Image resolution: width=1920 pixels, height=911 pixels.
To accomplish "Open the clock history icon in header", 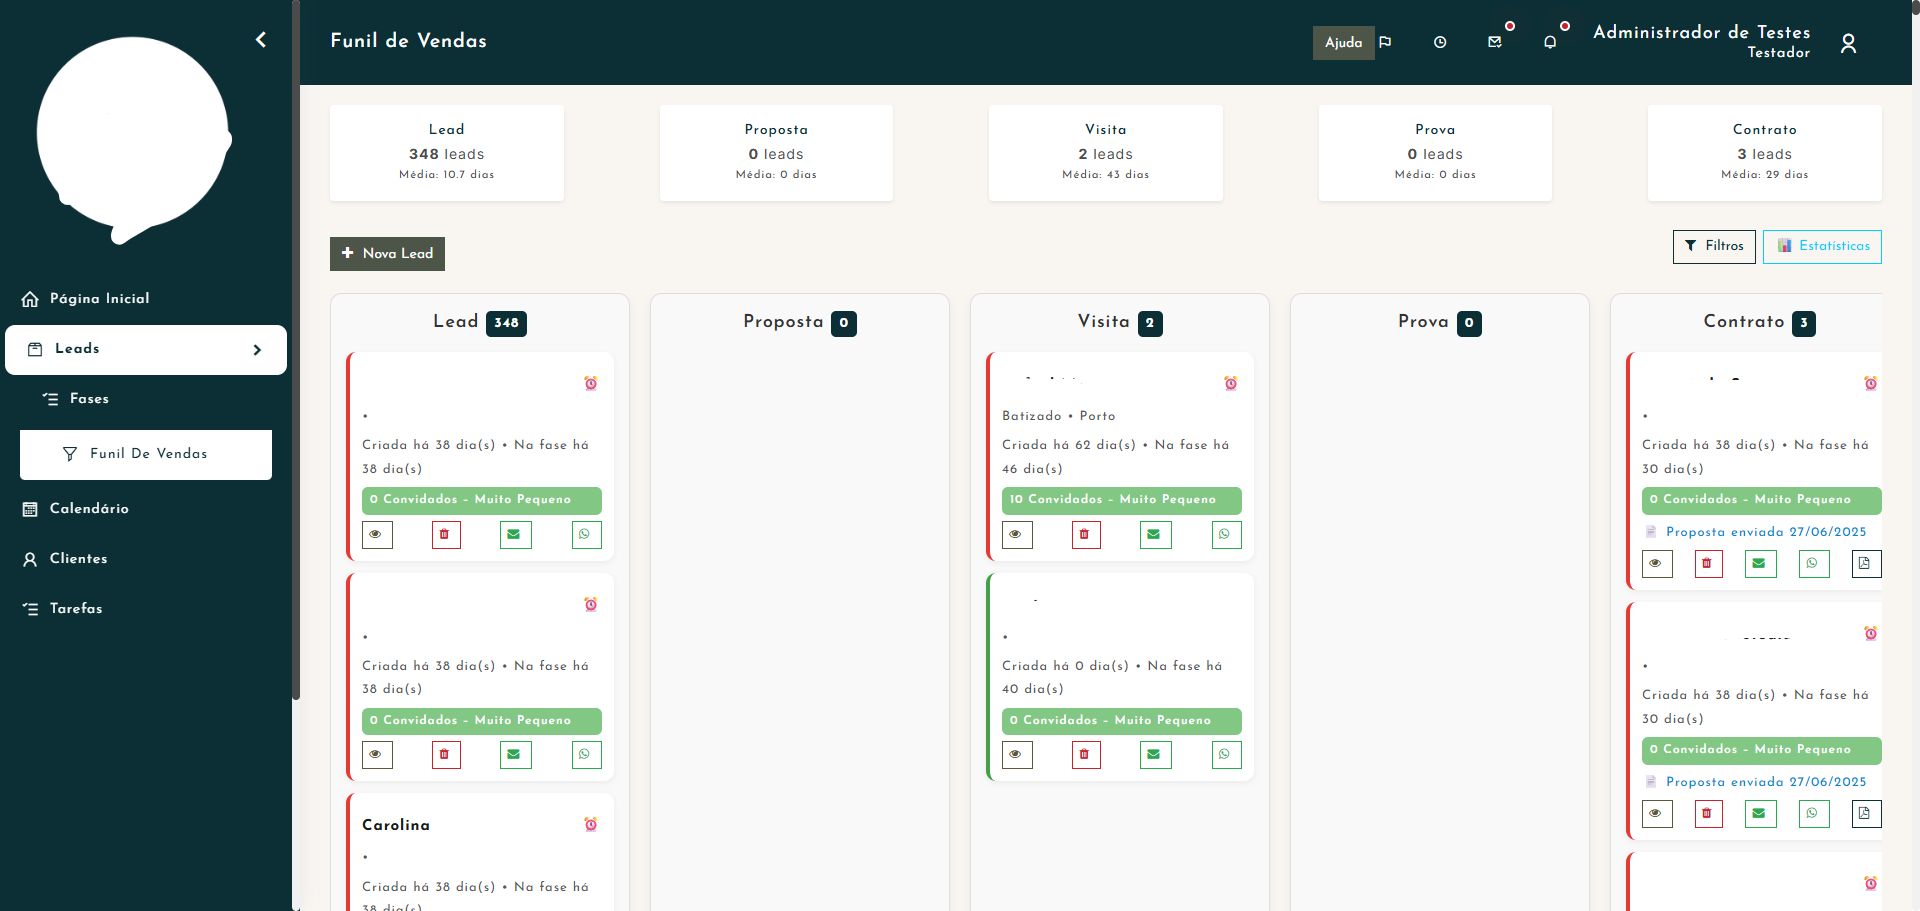I will pos(1440,42).
